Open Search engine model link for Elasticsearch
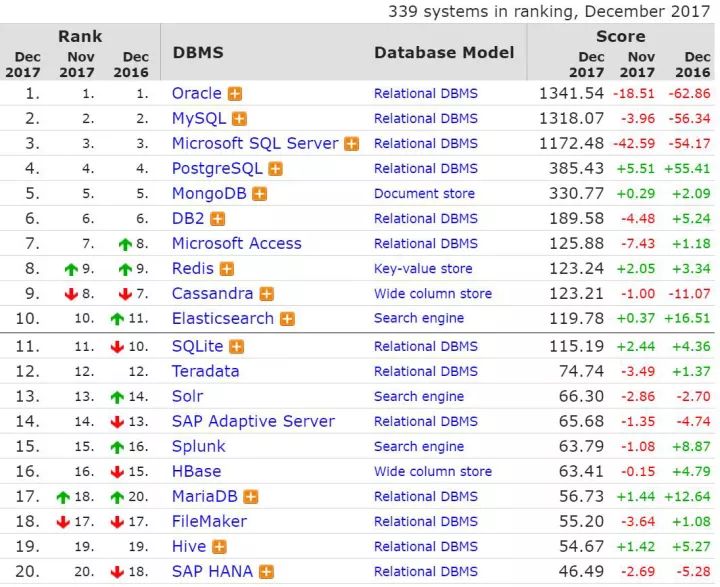The image size is (720, 587). 419,318
